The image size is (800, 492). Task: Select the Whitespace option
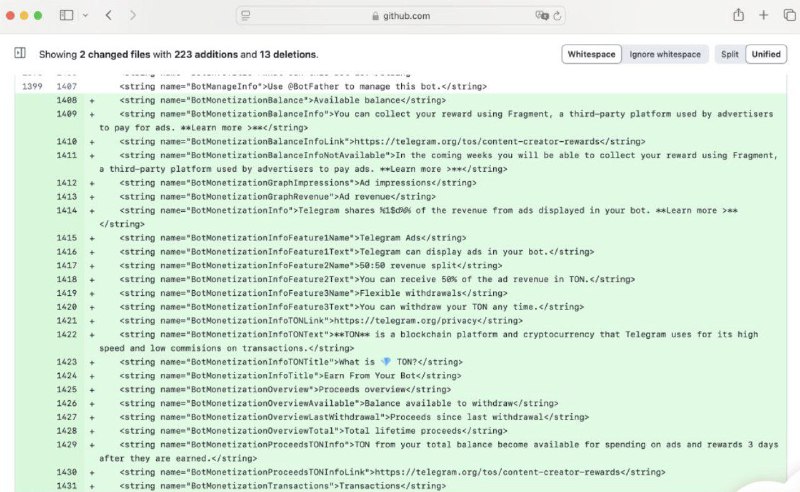(x=591, y=54)
